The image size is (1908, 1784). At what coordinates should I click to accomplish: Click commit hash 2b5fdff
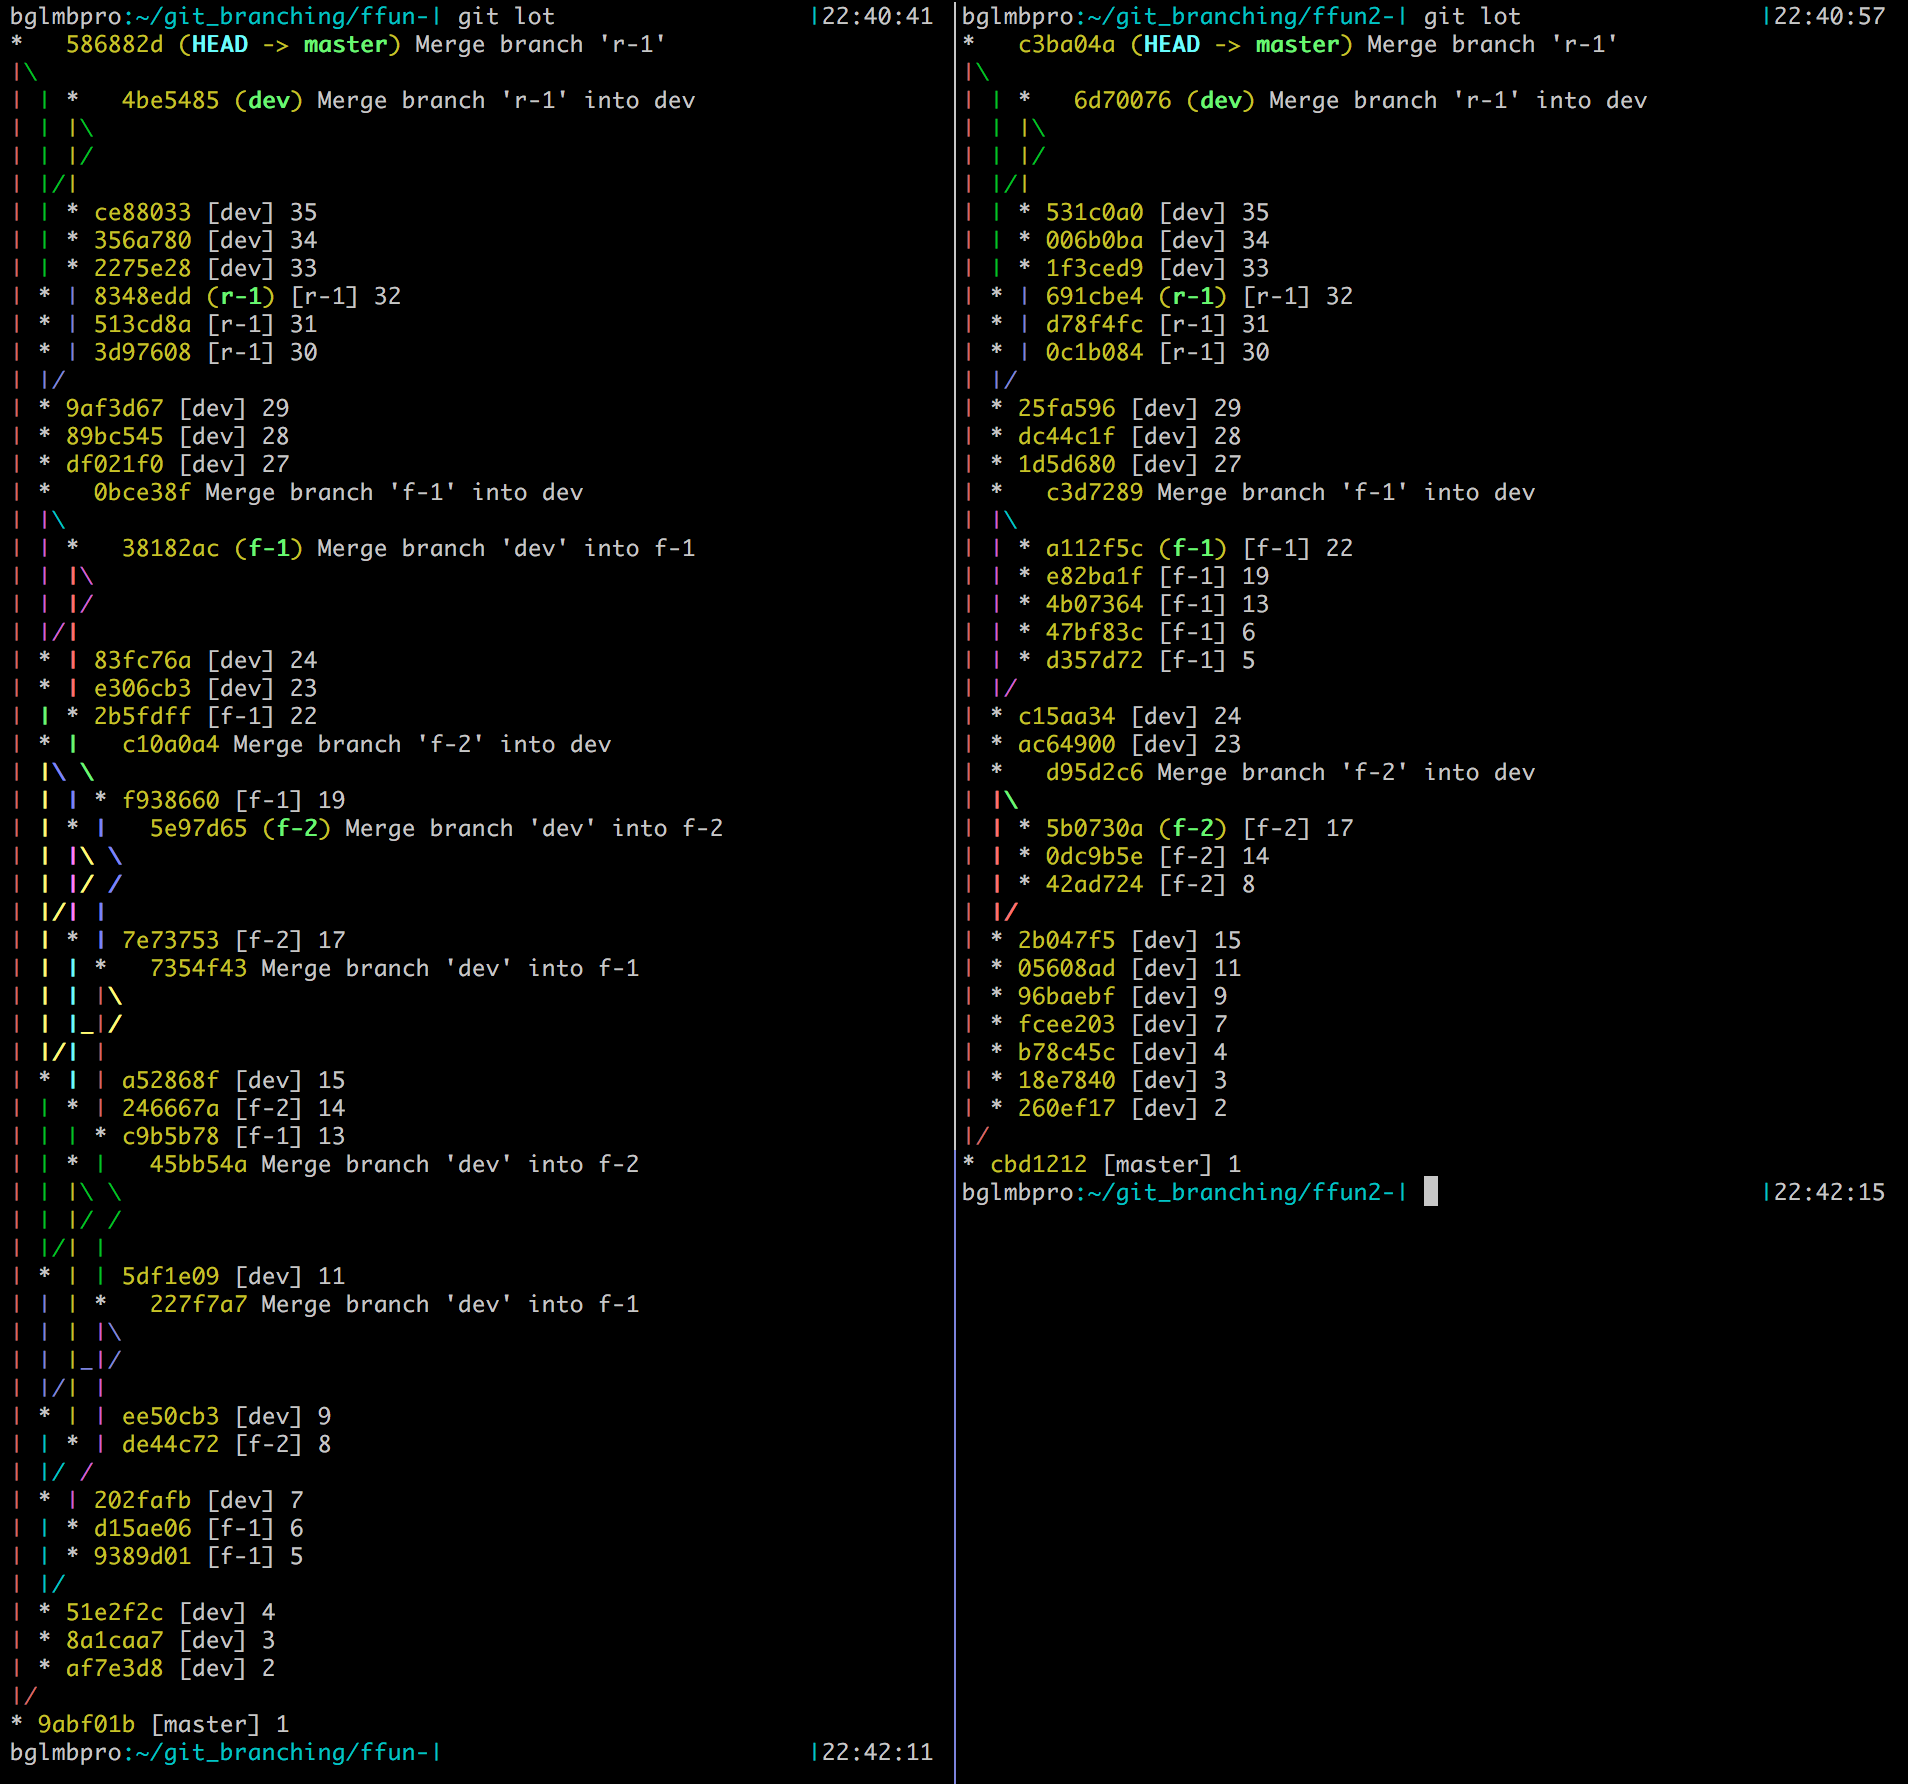[142, 717]
